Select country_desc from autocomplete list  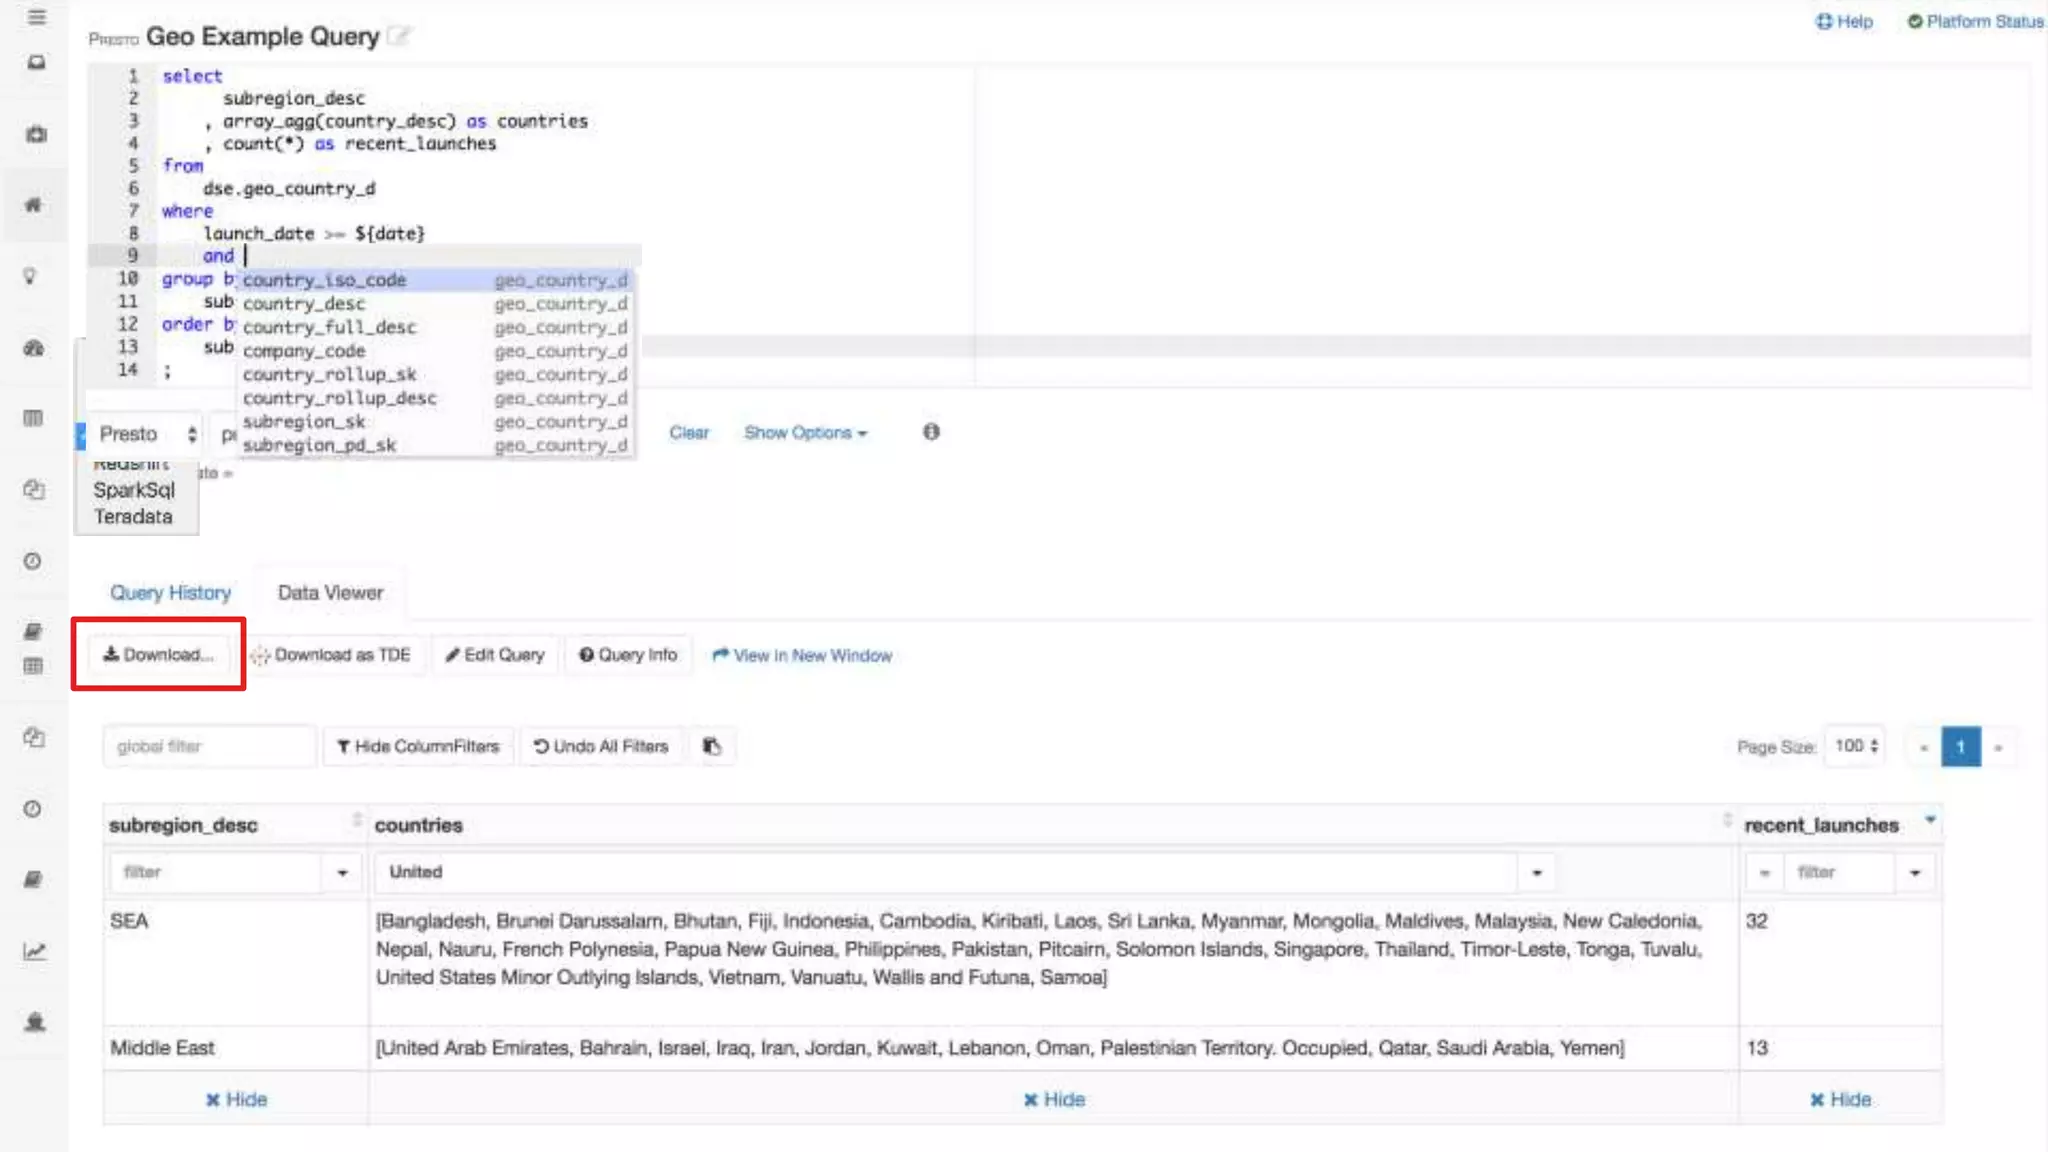click(304, 304)
